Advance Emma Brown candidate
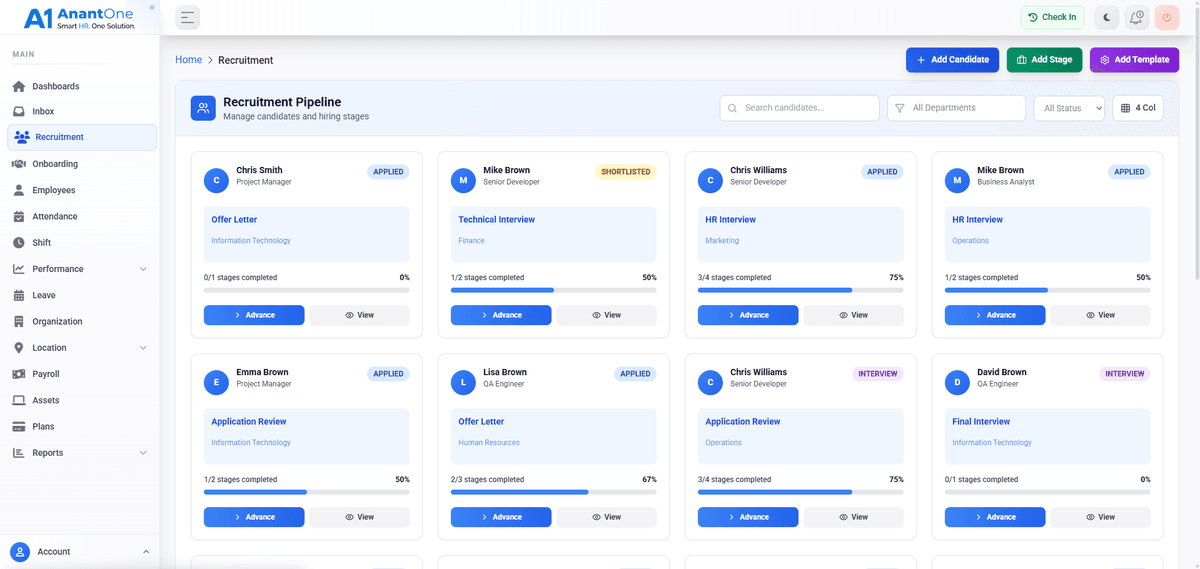Screen dimensions: 1200x569 (x=254, y=517)
